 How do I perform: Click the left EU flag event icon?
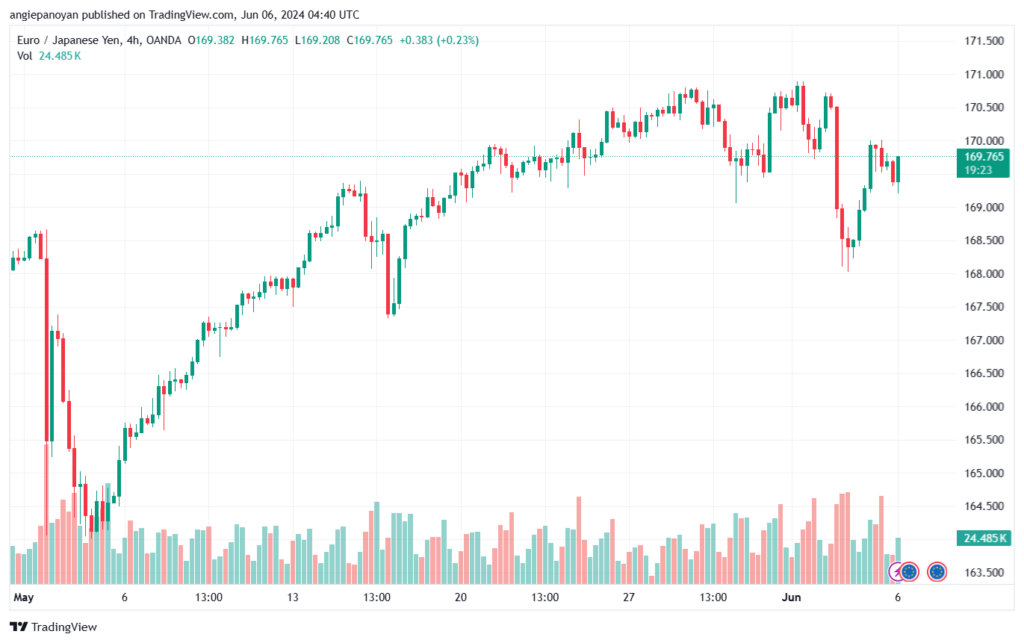pos(910,572)
